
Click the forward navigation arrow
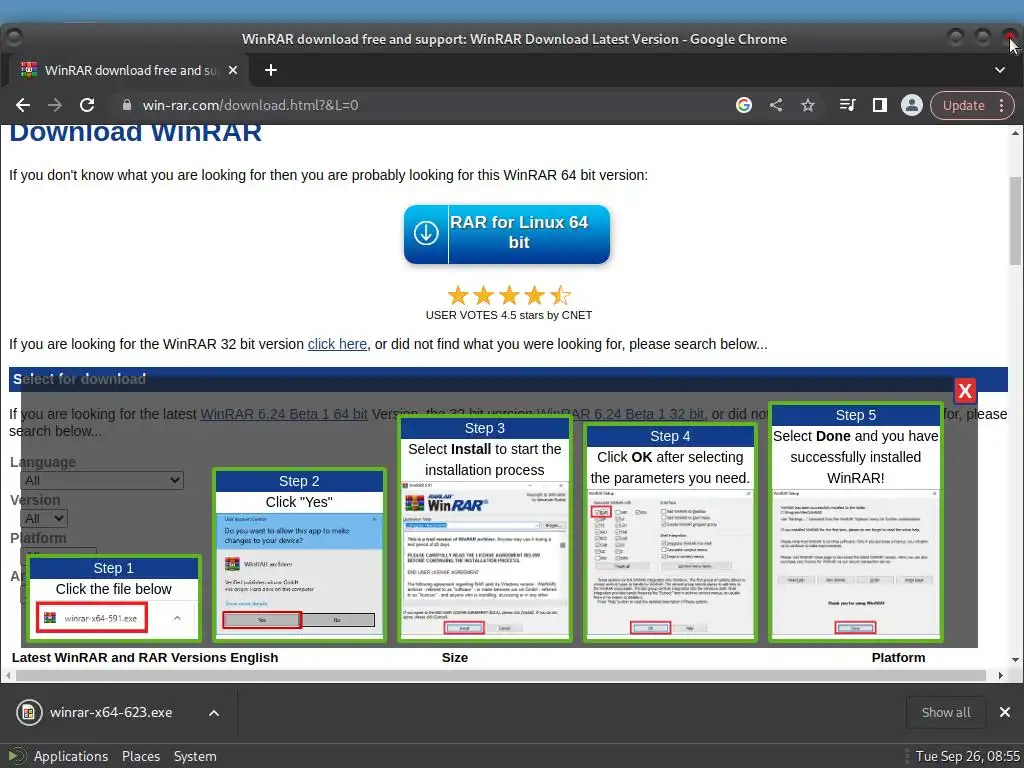55,105
